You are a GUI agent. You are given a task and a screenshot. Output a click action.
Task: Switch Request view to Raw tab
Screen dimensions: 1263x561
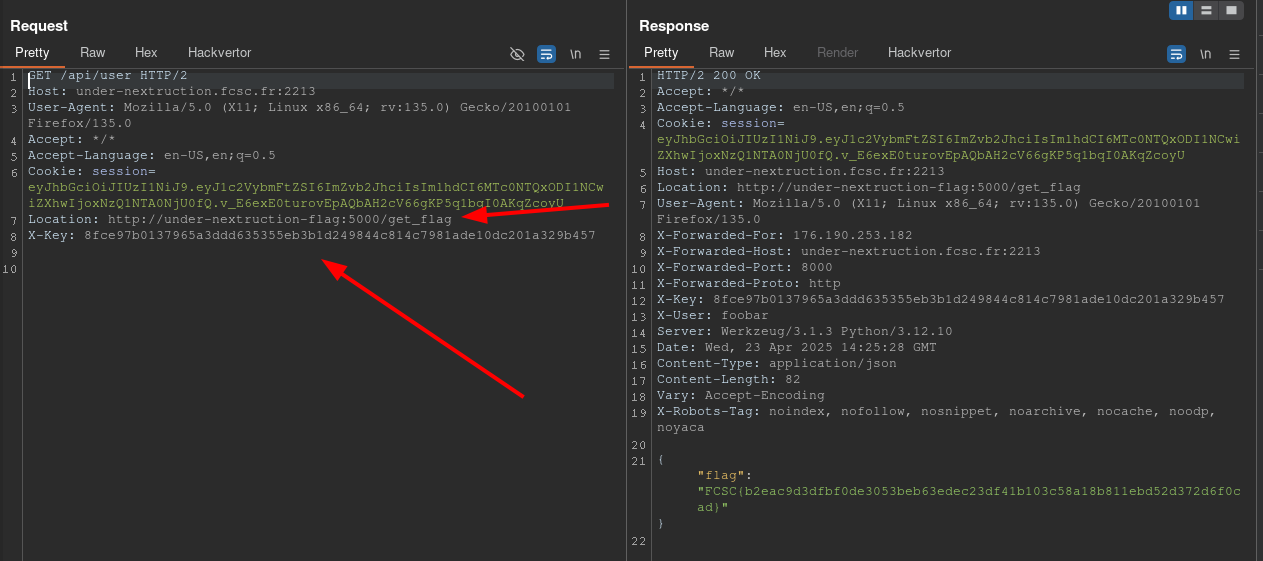point(93,52)
